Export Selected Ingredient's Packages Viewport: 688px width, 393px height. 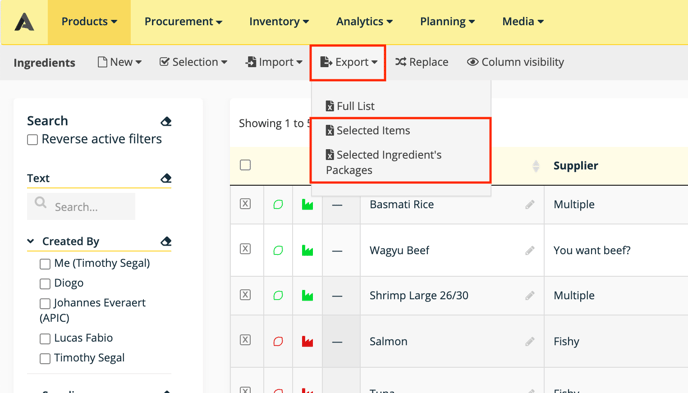click(x=383, y=162)
